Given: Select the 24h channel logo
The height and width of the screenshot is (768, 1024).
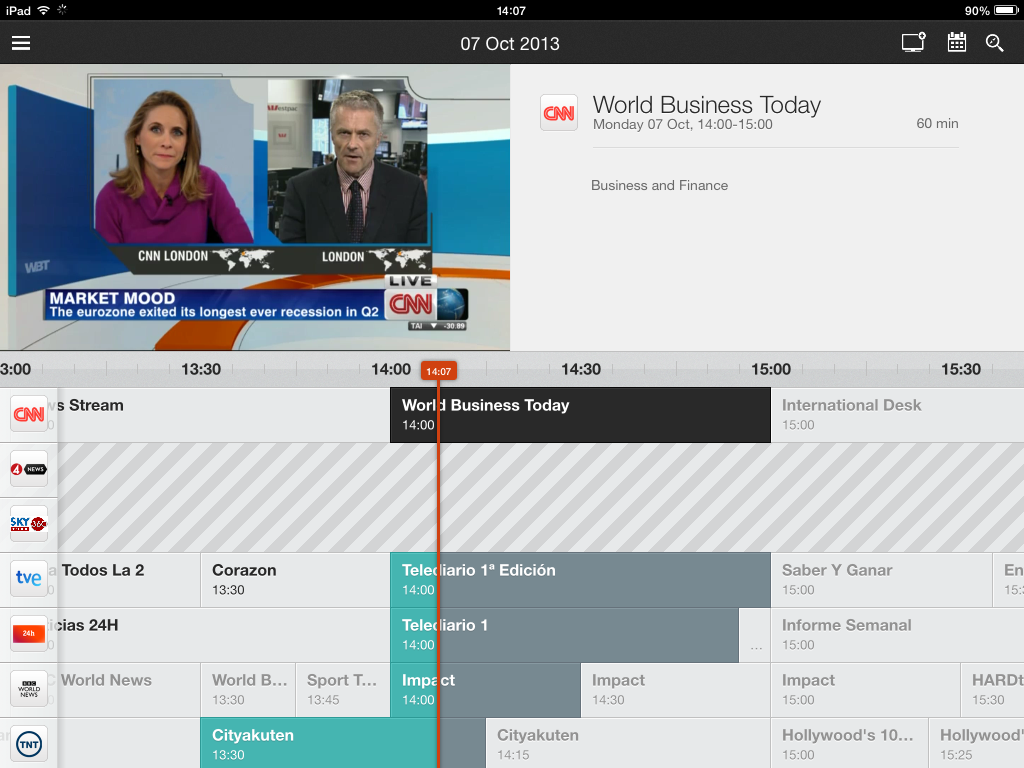Looking at the screenshot, I should (29, 633).
